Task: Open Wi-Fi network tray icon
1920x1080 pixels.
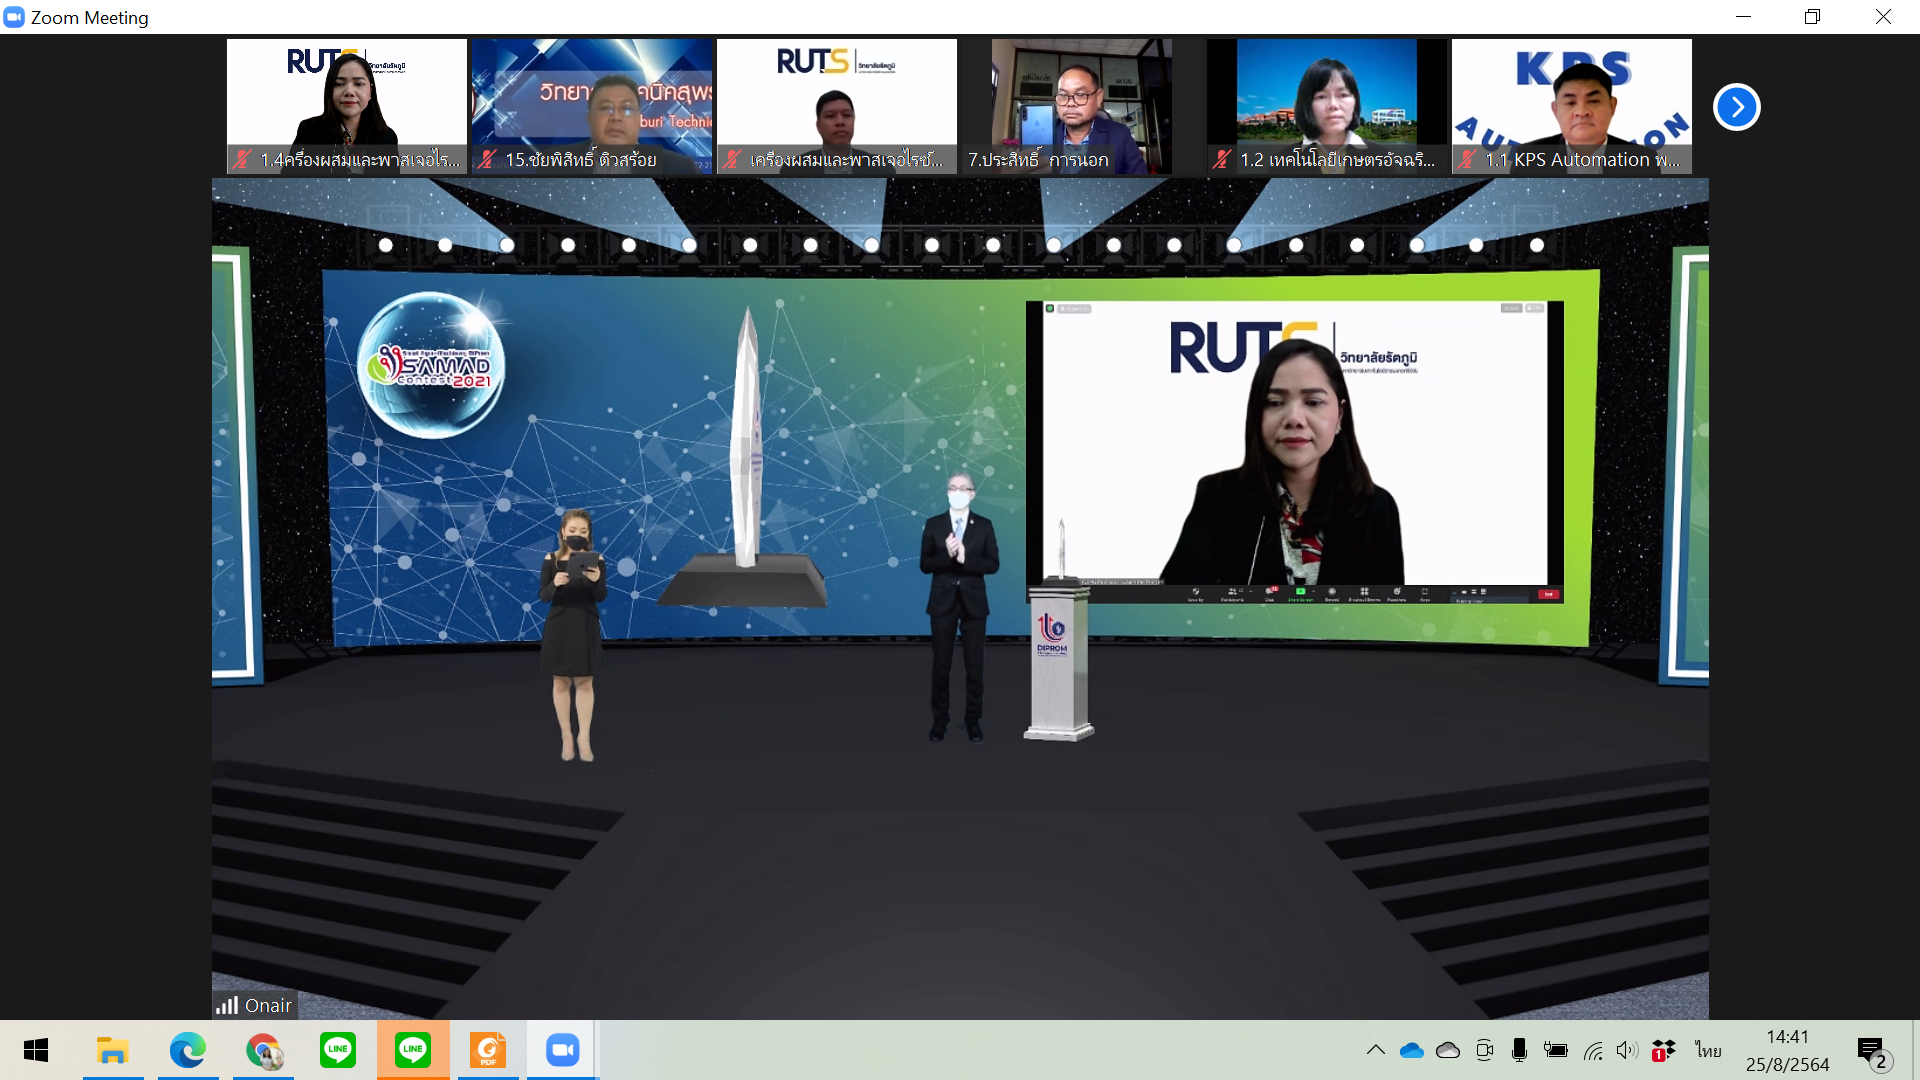Action: (x=1592, y=1050)
